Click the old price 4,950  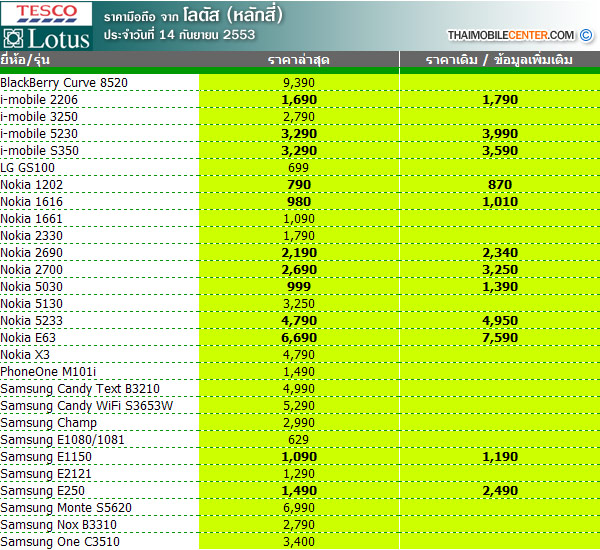[x=500, y=320]
